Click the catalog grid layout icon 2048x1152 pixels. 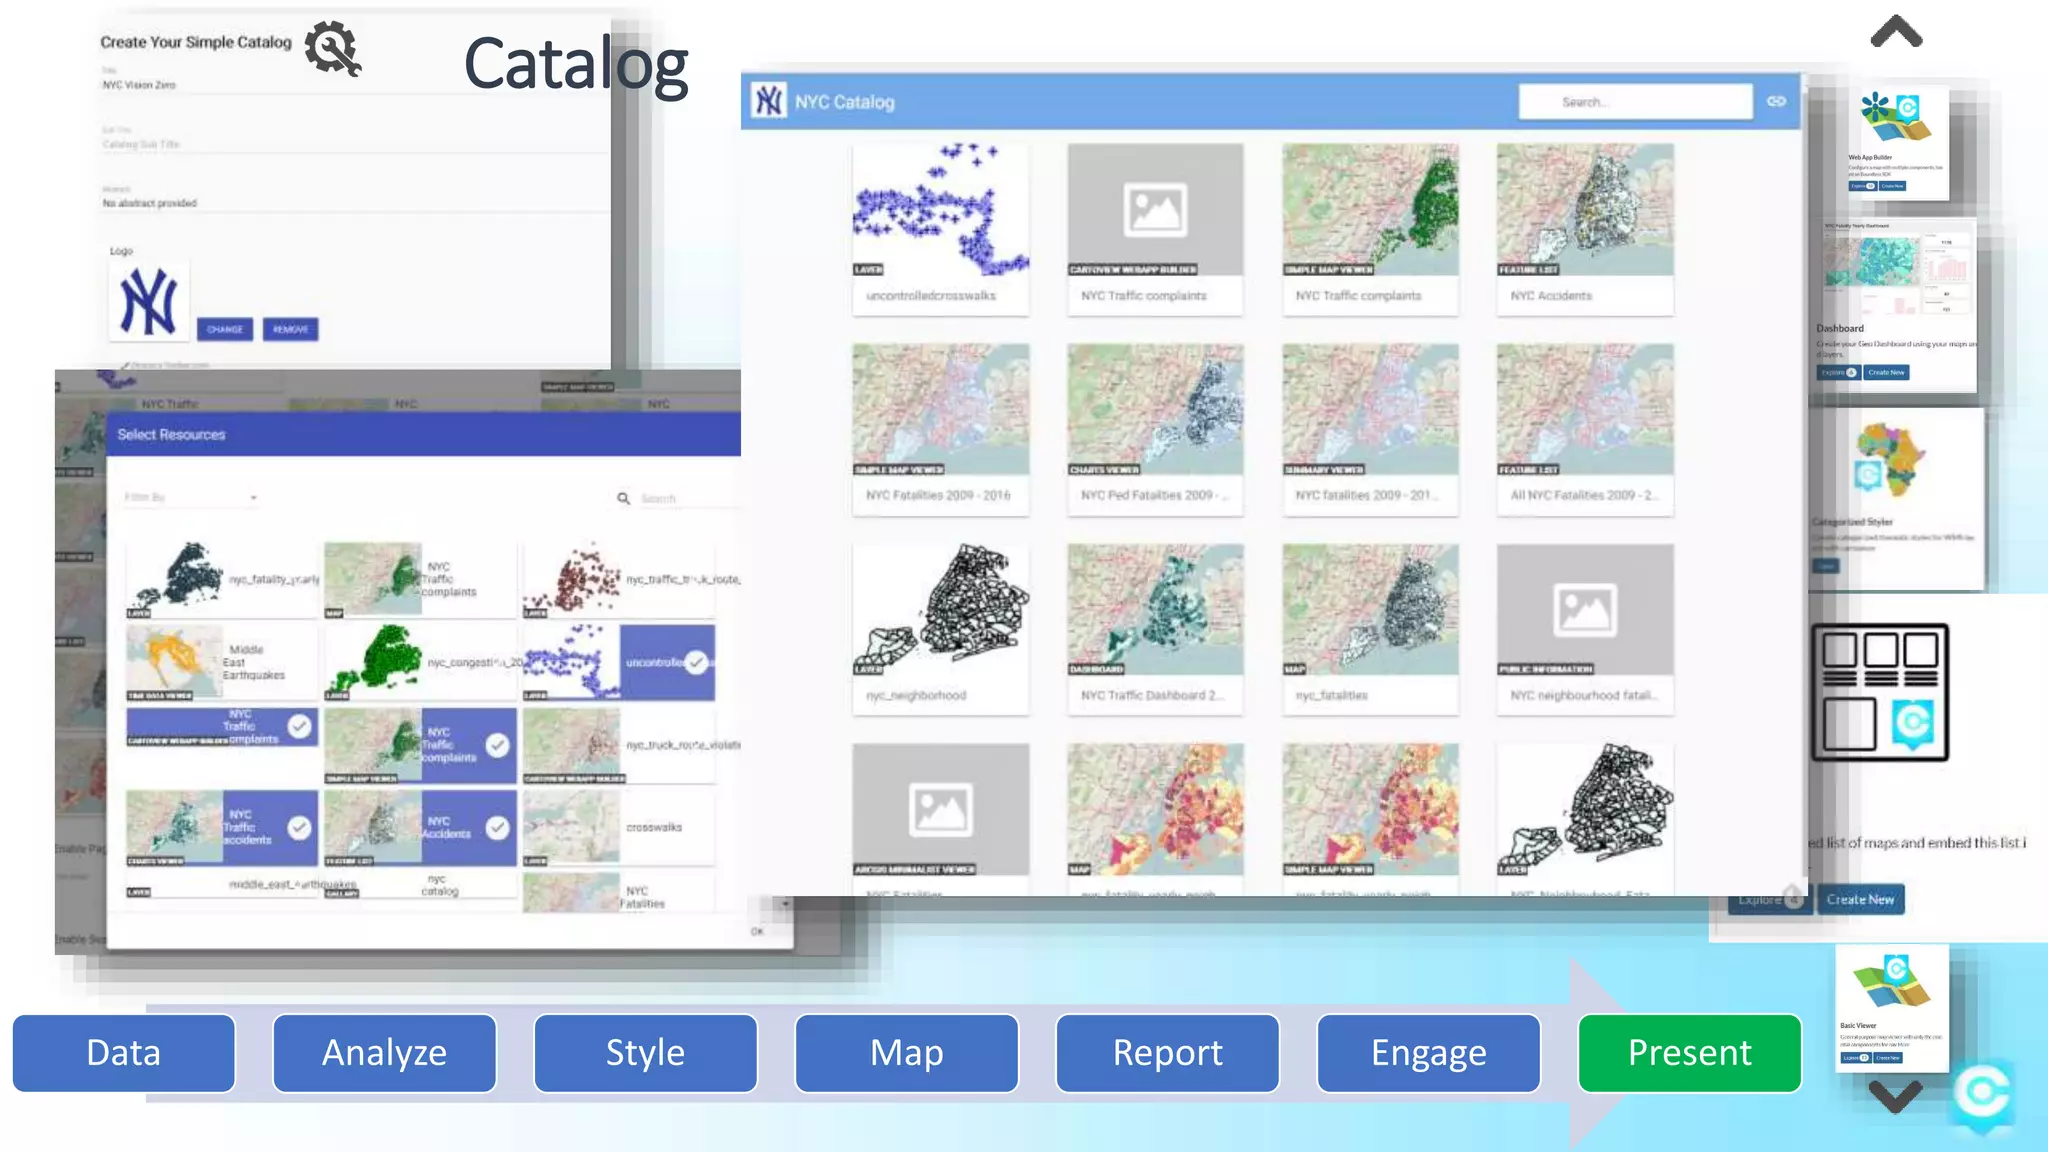[1880, 692]
